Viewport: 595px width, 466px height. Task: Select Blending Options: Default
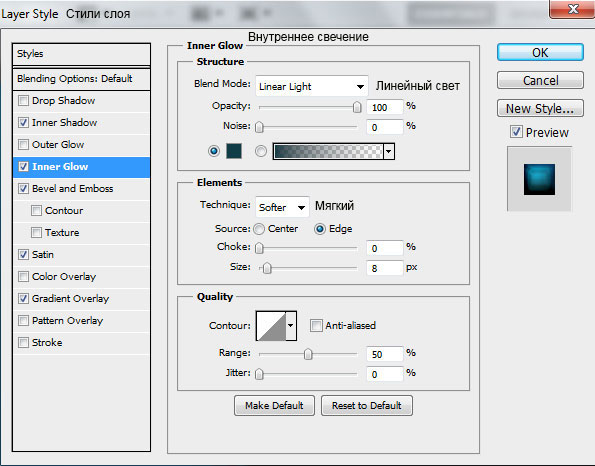(81, 79)
